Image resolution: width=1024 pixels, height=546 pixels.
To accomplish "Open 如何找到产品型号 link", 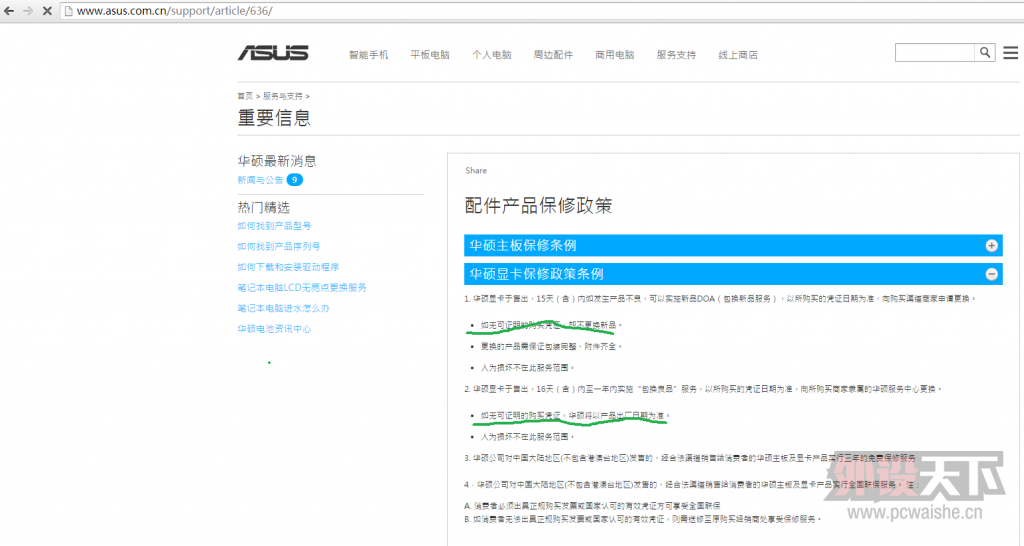I will 274,226.
